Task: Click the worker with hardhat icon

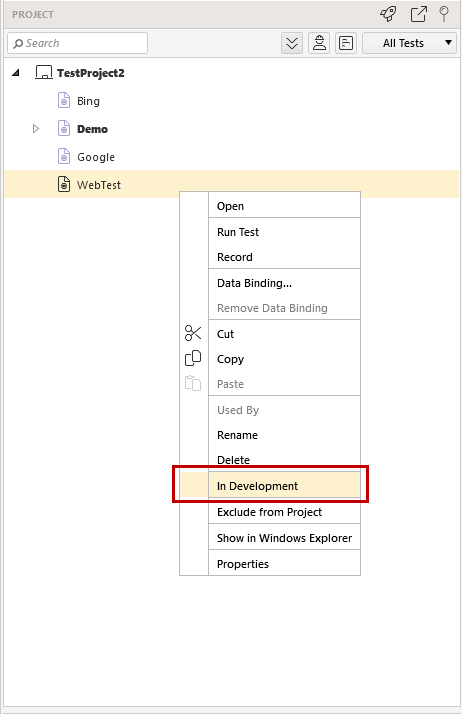Action: 319,43
